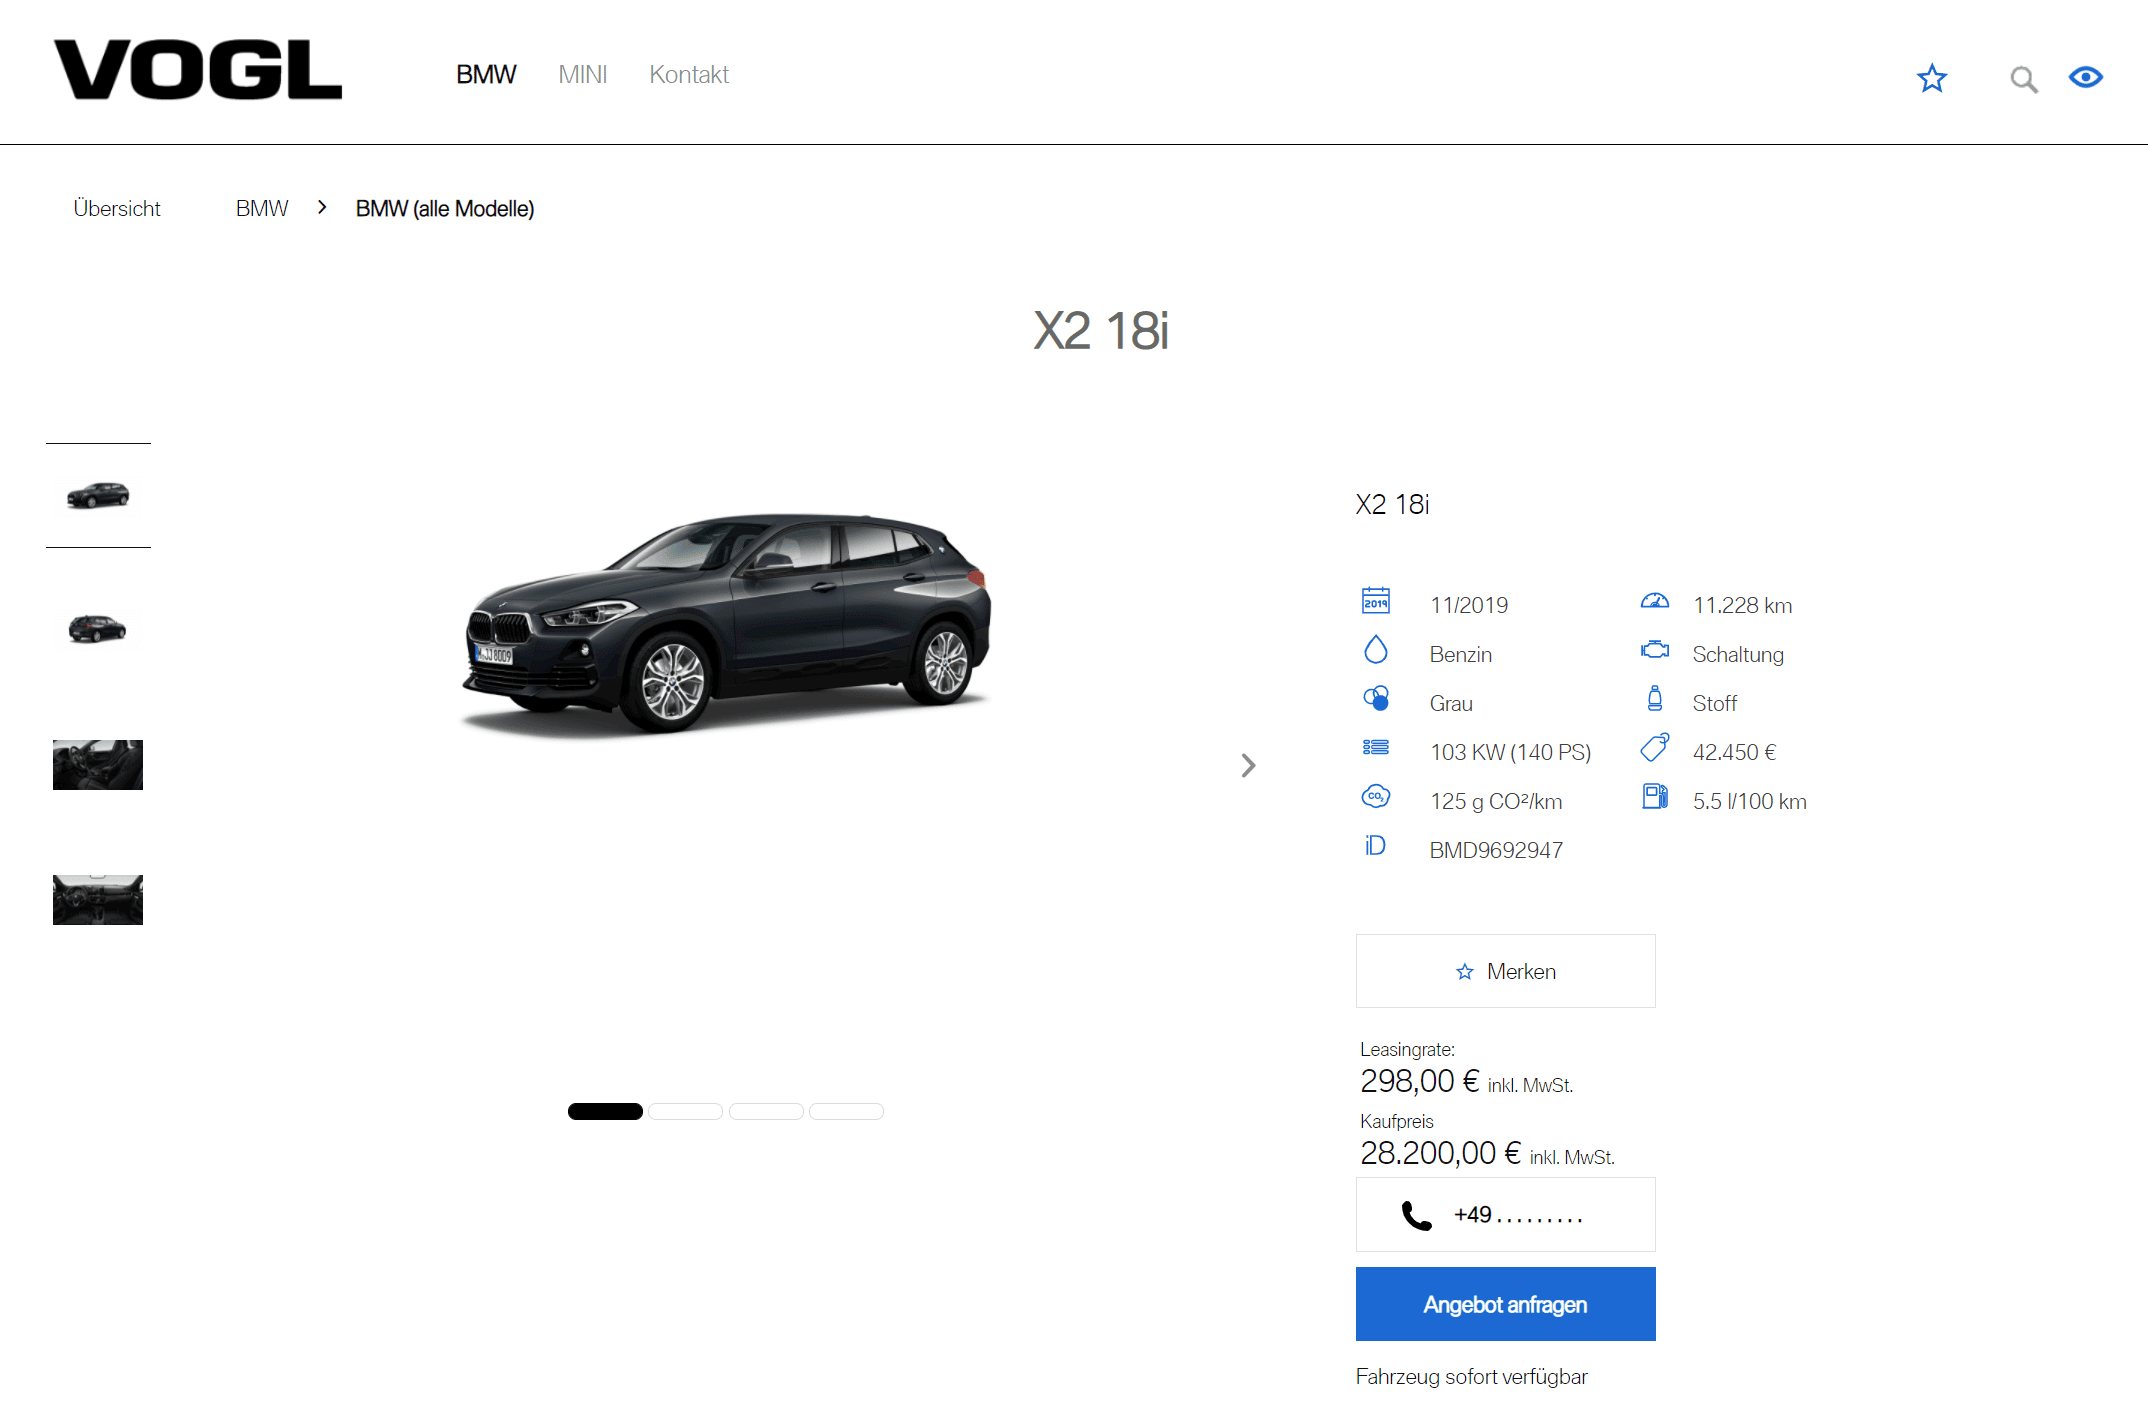Select the second car thumbnail, rear side view
The width and height of the screenshot is (2148, 1407).
click(97, 628)
